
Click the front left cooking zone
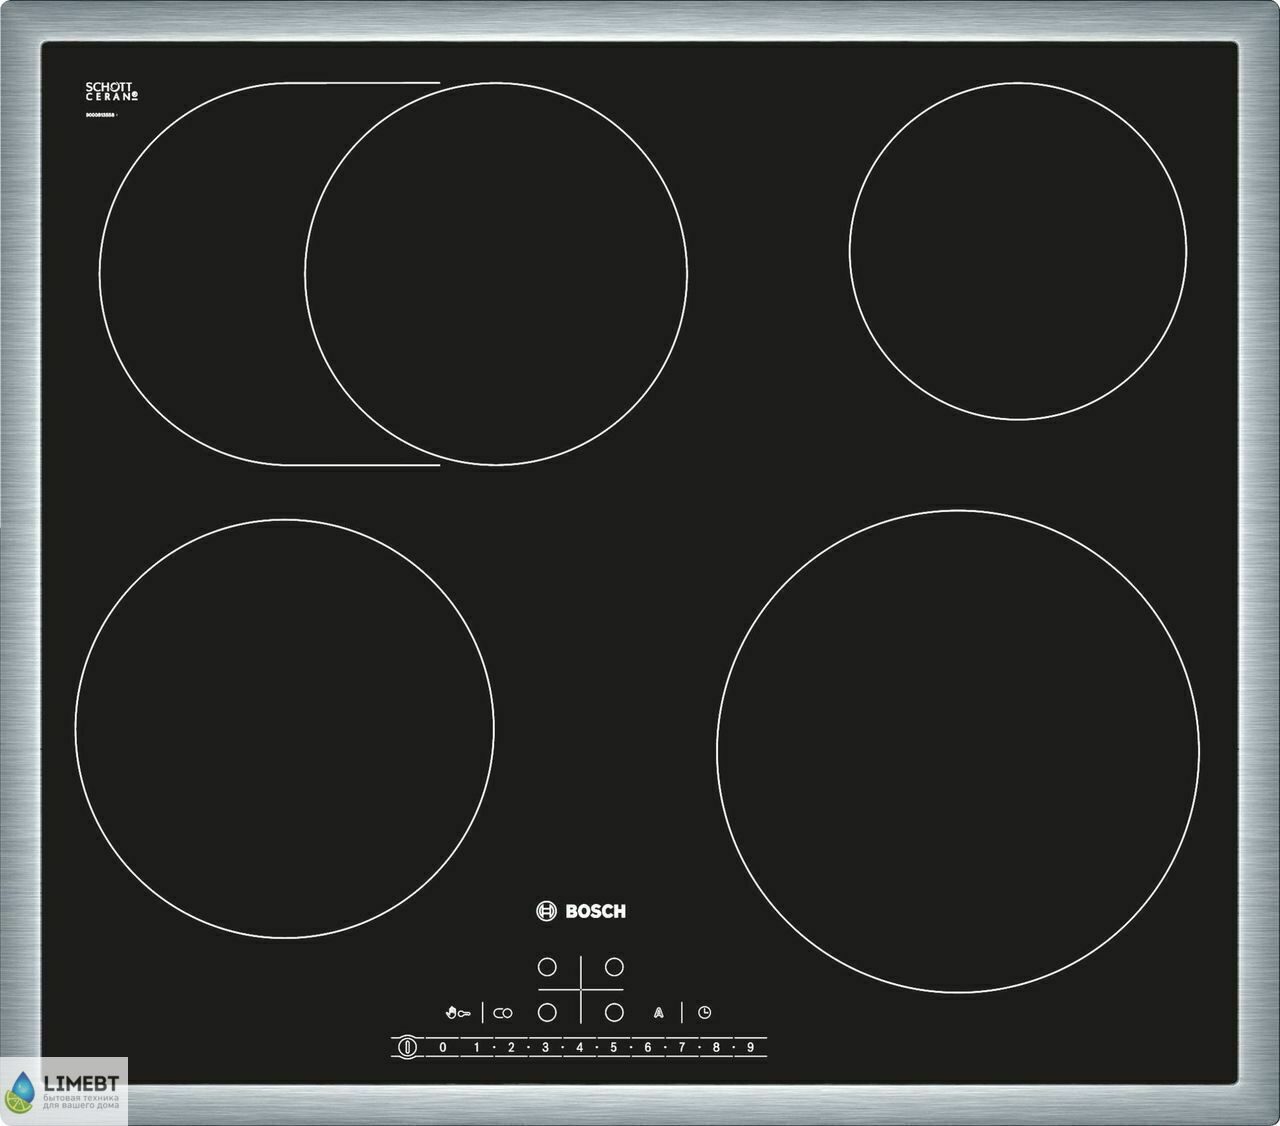pyautogui.click(x=284, y=729)
